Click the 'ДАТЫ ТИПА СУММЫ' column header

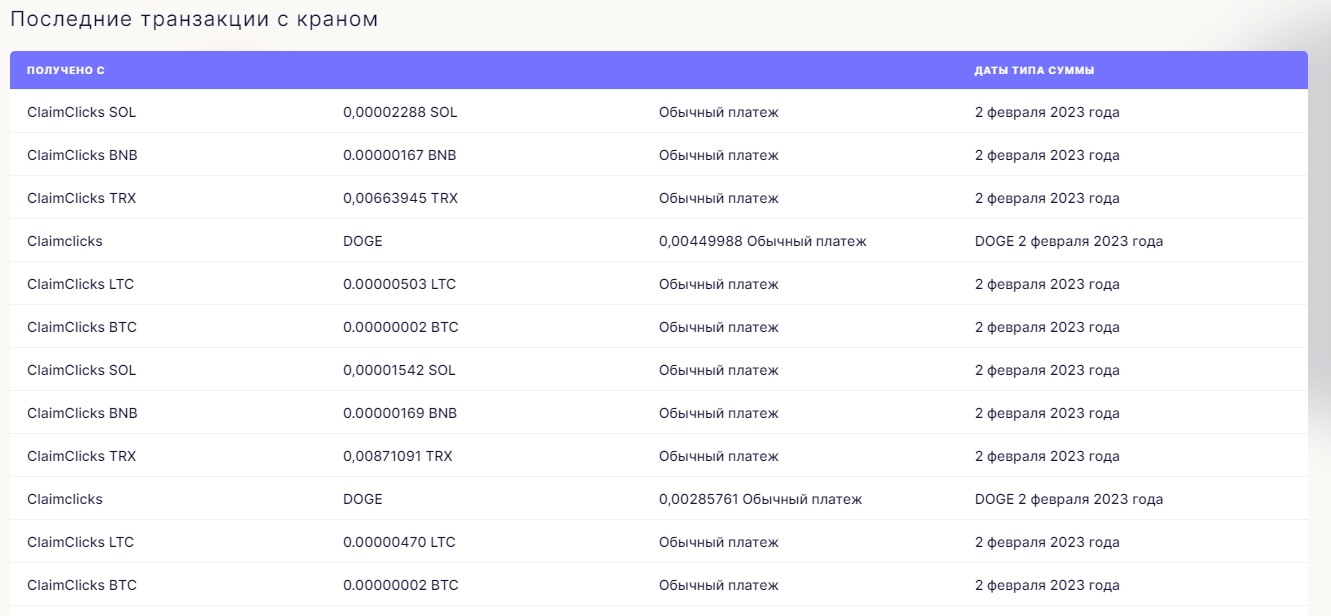coord(1034,71)
